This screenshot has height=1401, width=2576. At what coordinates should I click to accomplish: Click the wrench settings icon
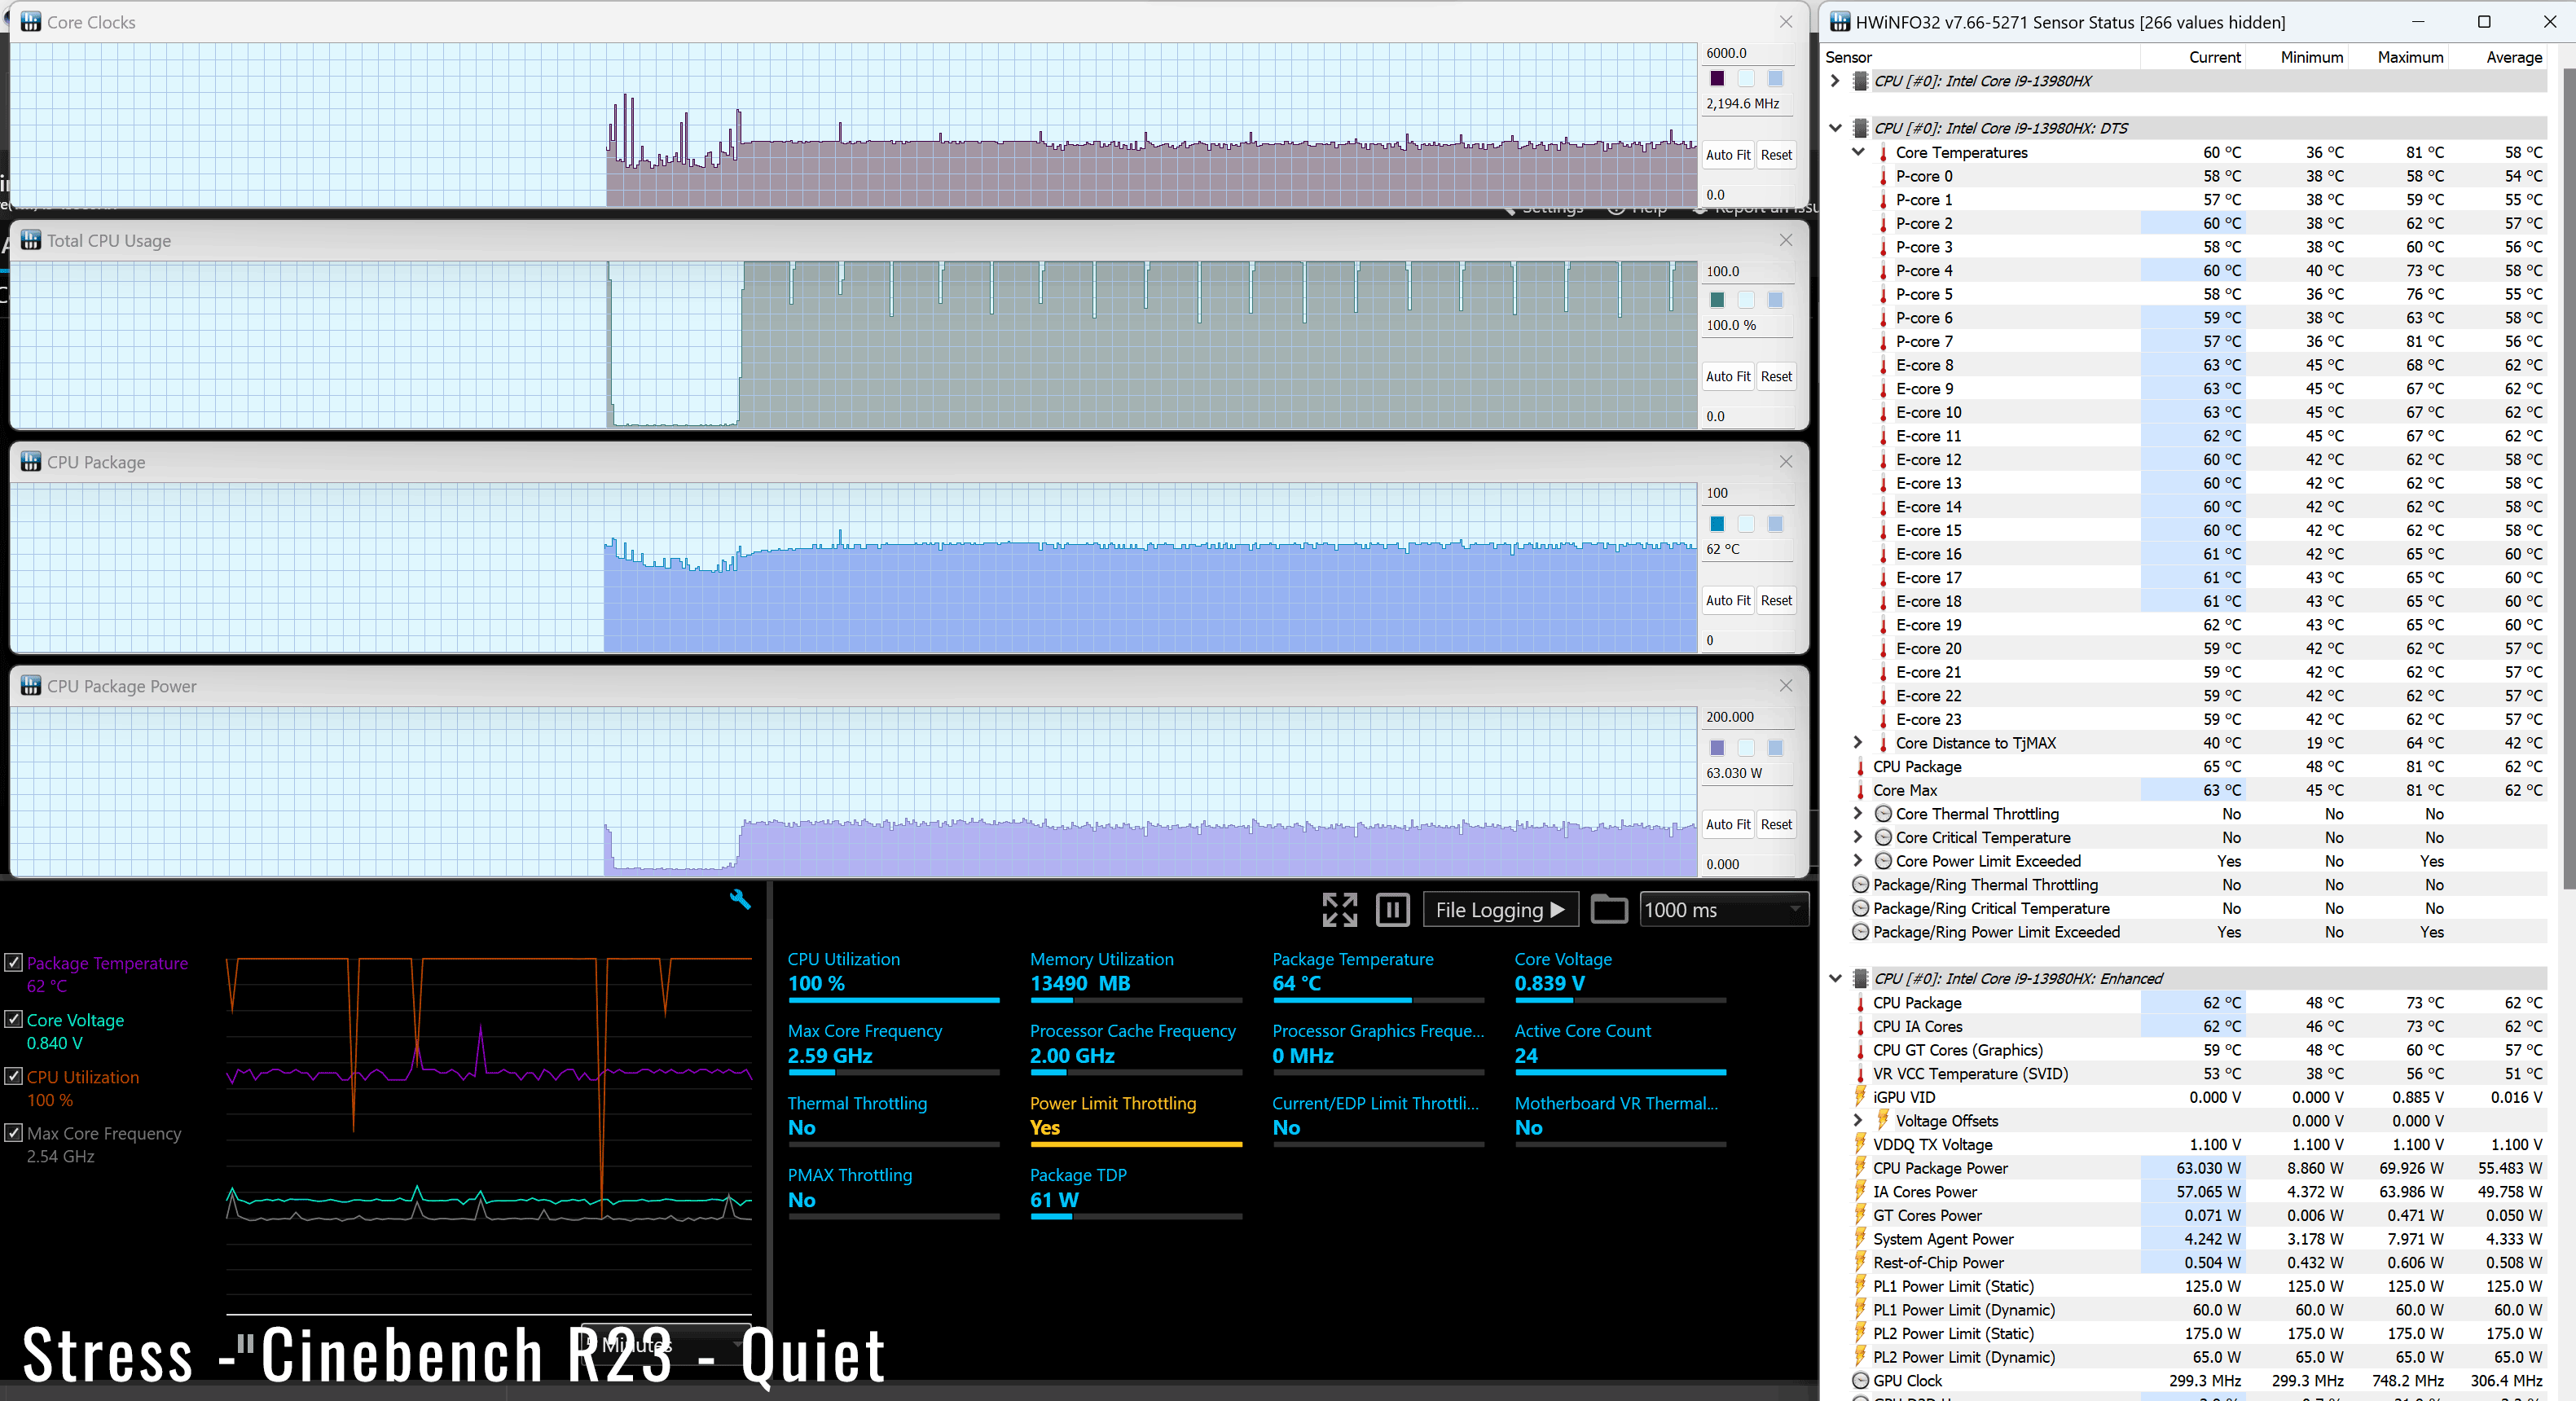coord(740,899)
